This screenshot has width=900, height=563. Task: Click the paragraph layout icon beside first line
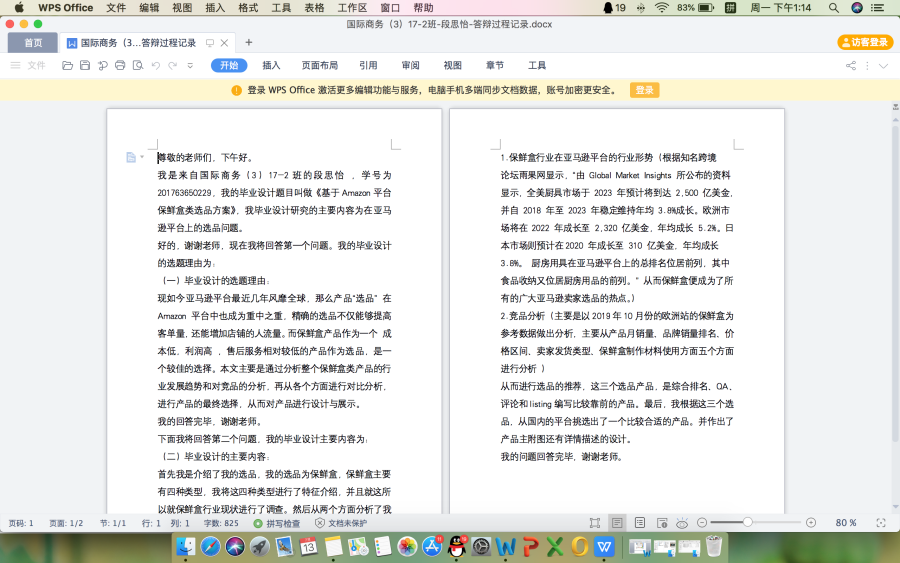coord(131,157)
